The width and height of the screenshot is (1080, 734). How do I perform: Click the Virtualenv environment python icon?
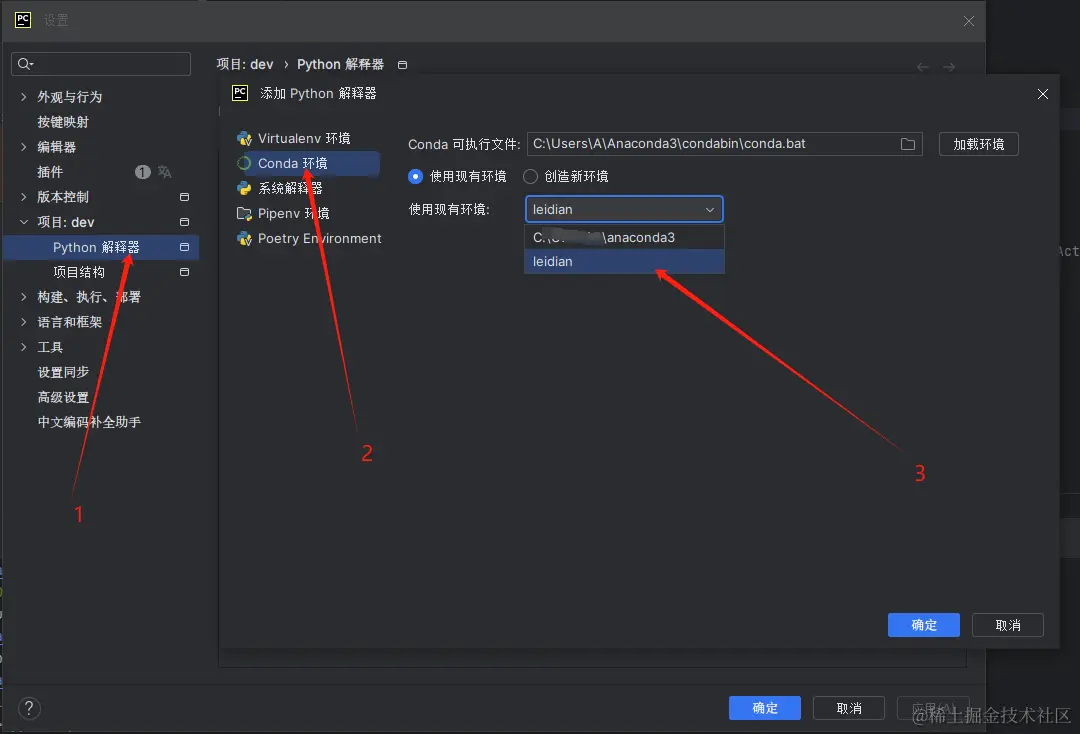point(244,138)
